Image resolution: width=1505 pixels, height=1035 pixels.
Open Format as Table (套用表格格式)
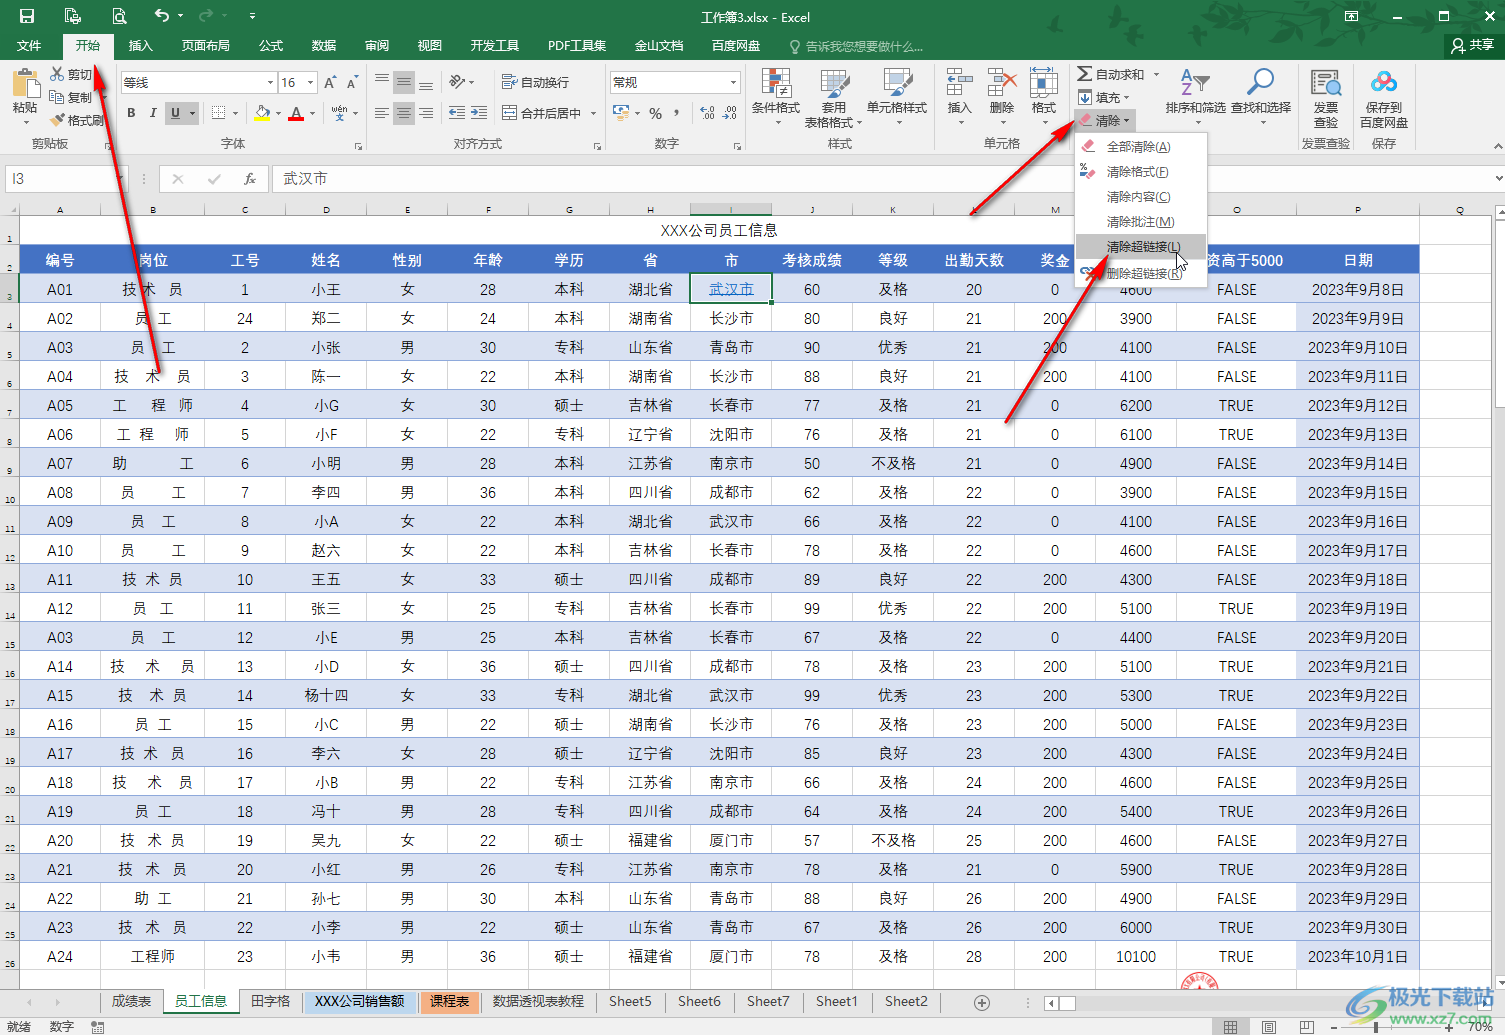pyautogui.click(x=833, y=98)
